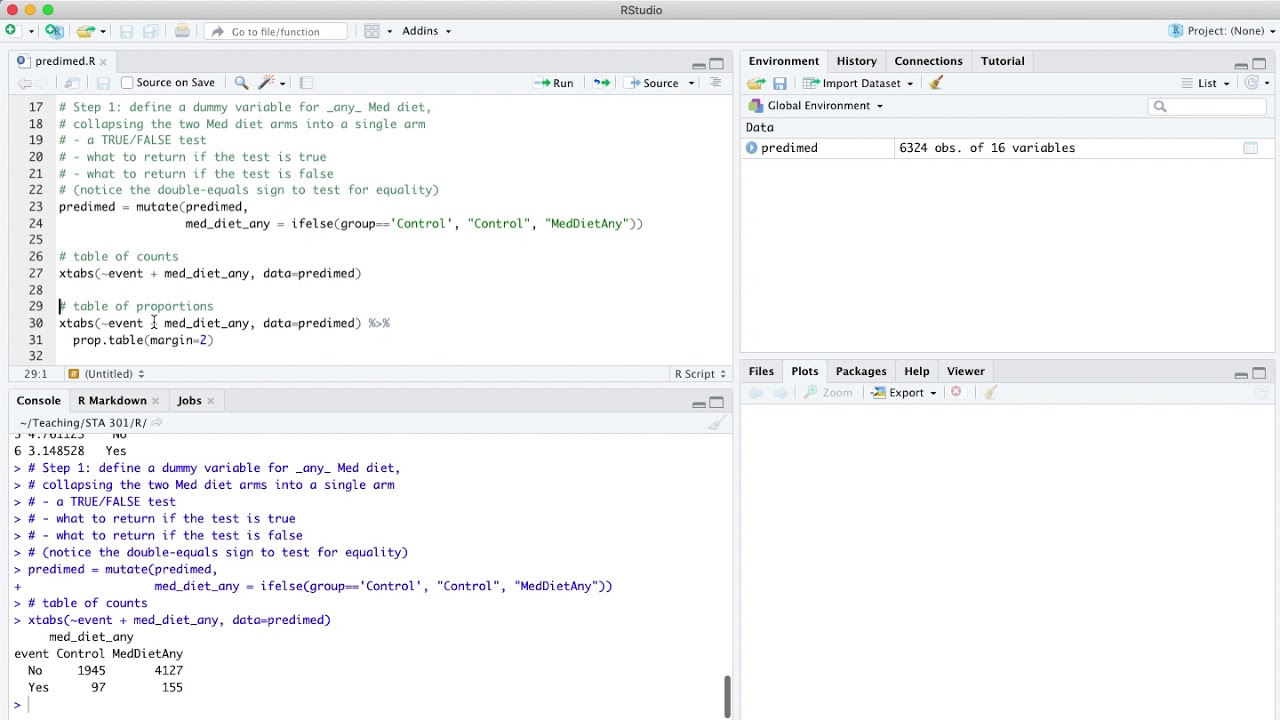
Task: Open the History tab
Action: [x=856, y=61]
